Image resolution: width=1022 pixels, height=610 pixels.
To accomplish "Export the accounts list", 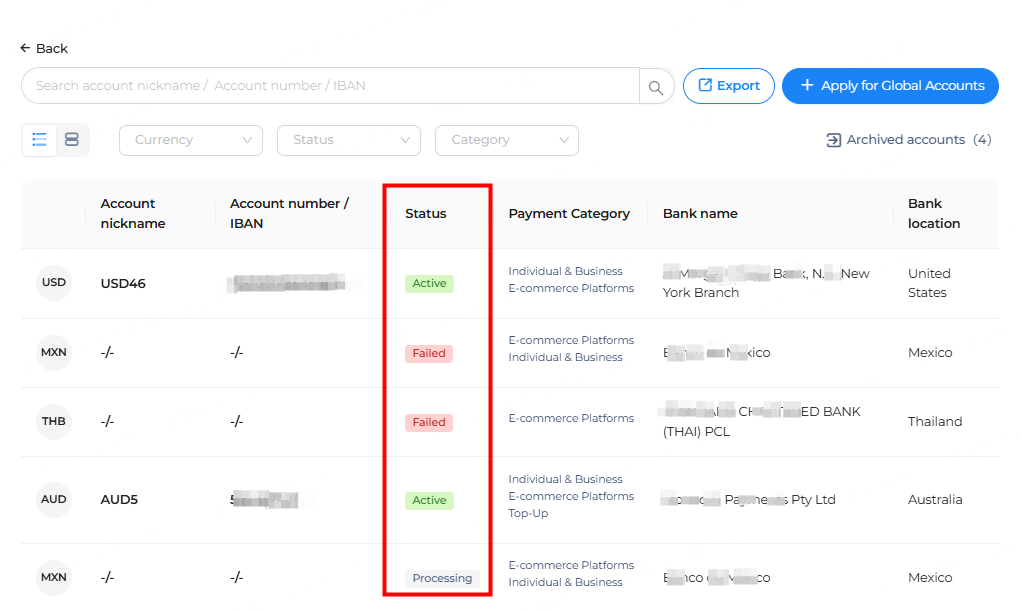I will click(729, 85).
